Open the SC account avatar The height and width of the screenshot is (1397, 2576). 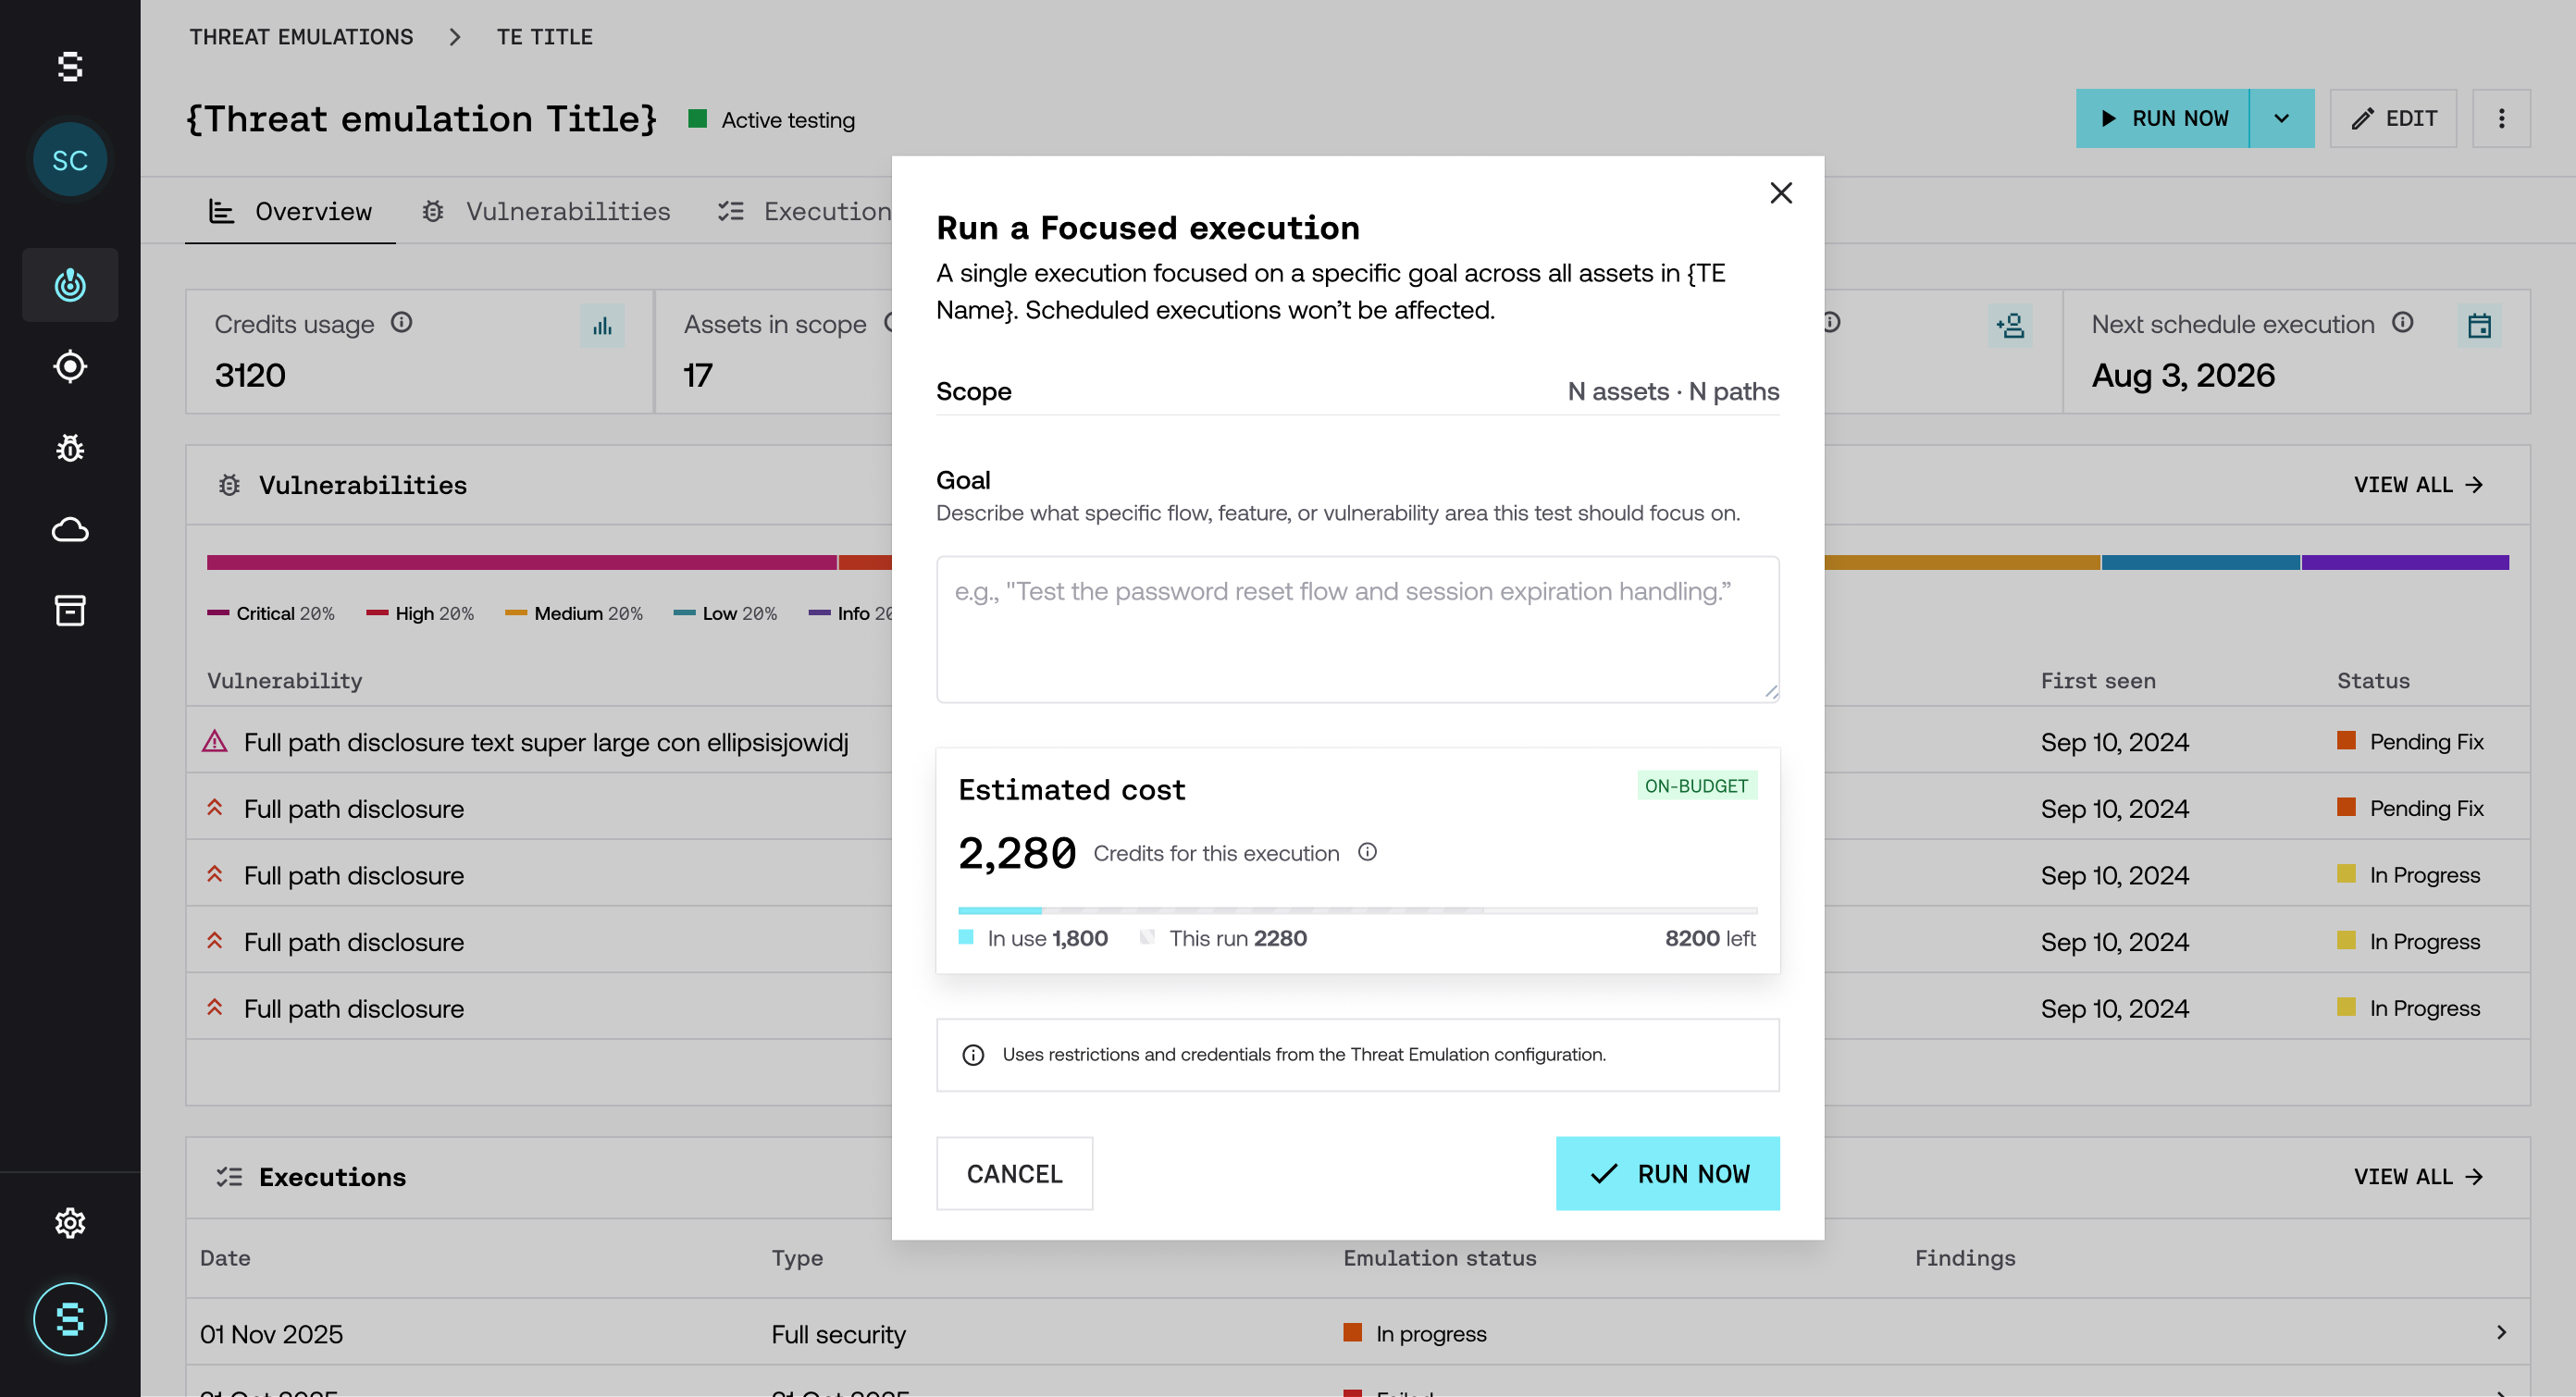point(70,160)
